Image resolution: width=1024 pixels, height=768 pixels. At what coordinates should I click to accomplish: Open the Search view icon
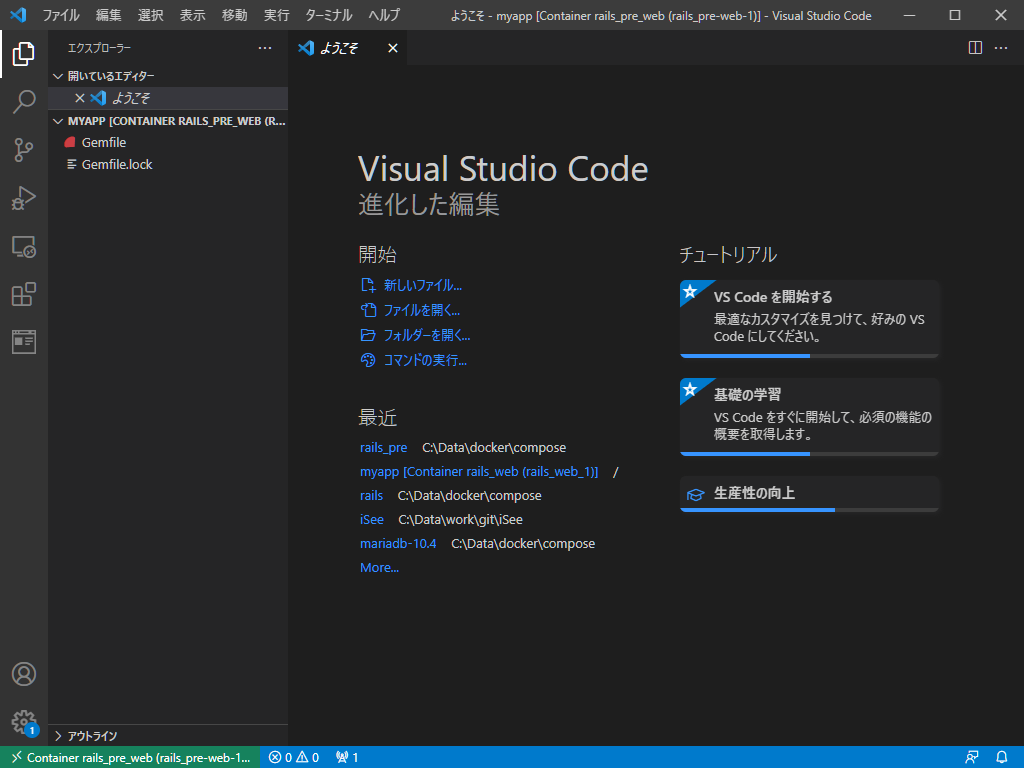click(24, 102)
